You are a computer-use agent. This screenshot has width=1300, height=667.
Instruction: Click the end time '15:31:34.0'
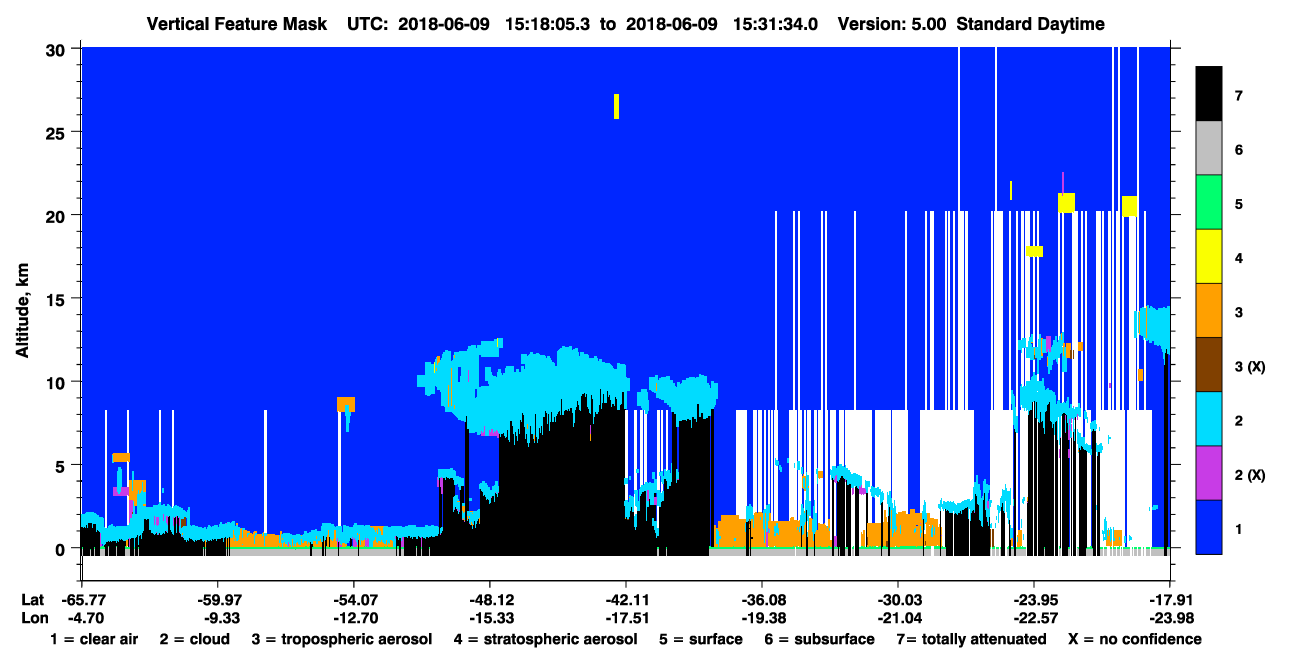click(775, 24)
